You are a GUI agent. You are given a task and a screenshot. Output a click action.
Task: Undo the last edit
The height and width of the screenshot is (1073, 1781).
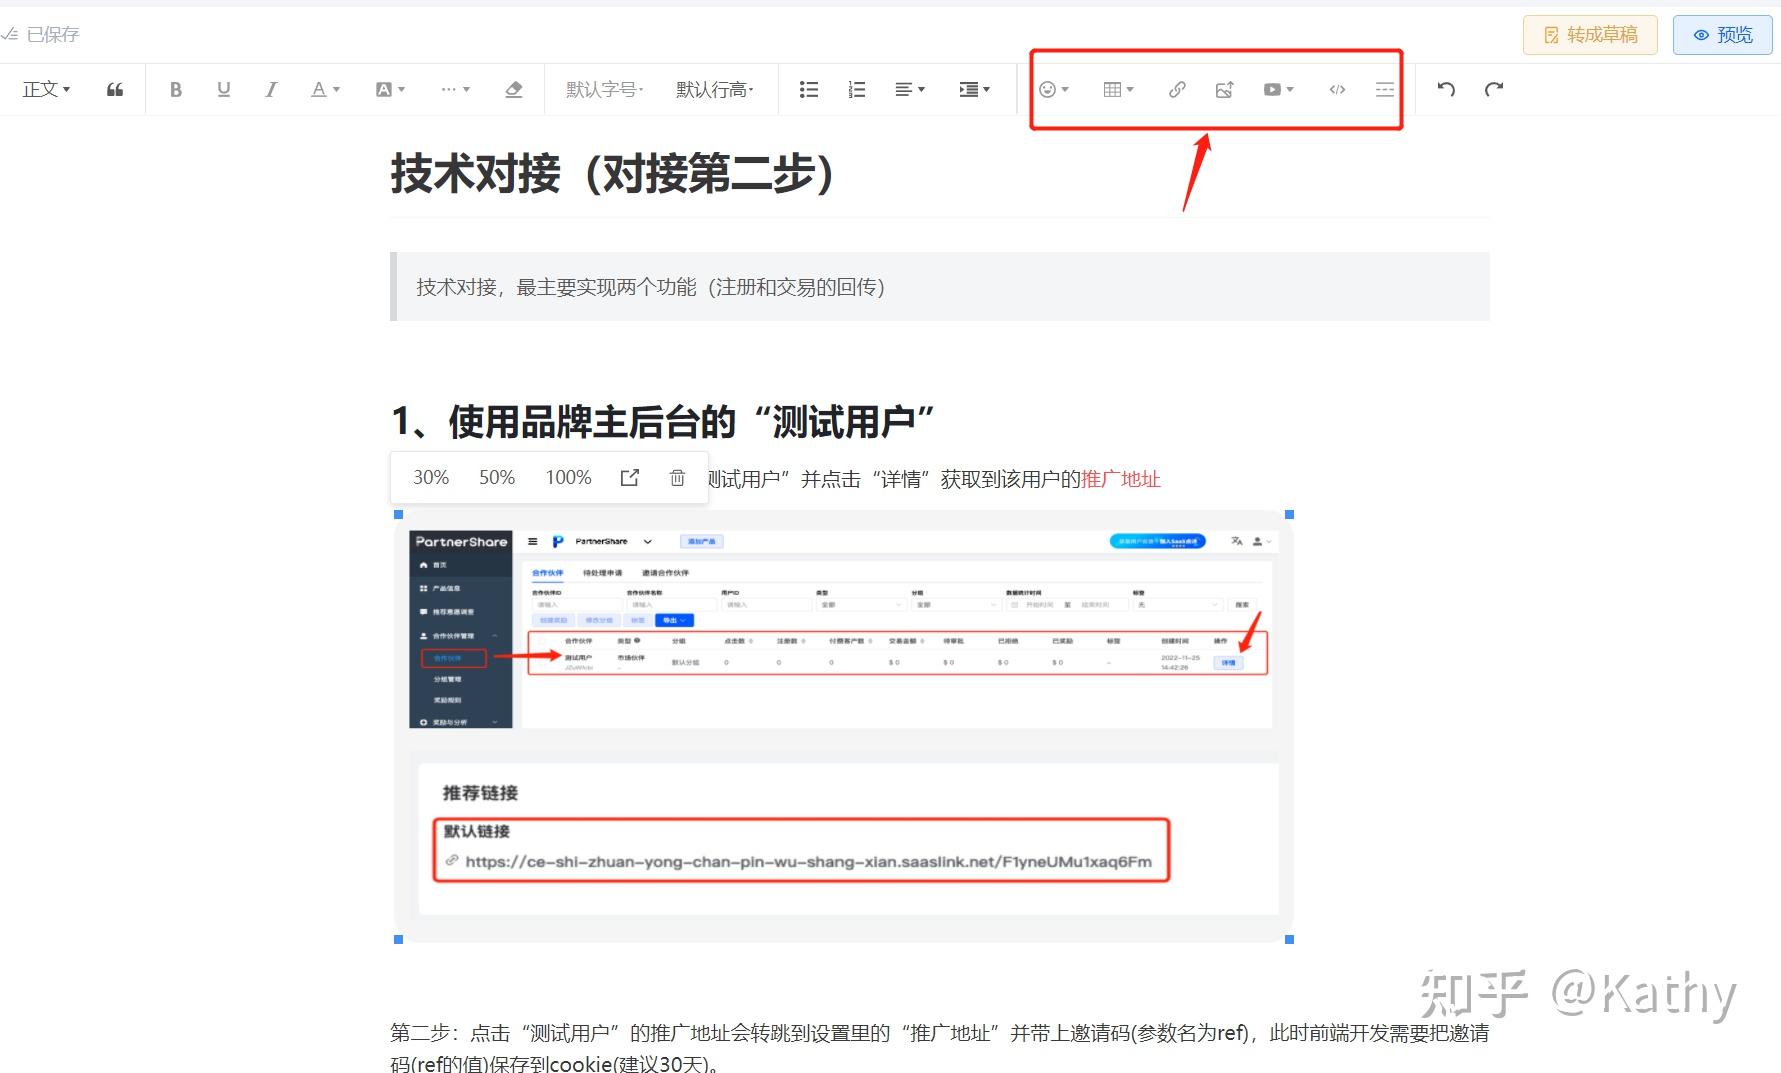click(x=1446, y=90)
